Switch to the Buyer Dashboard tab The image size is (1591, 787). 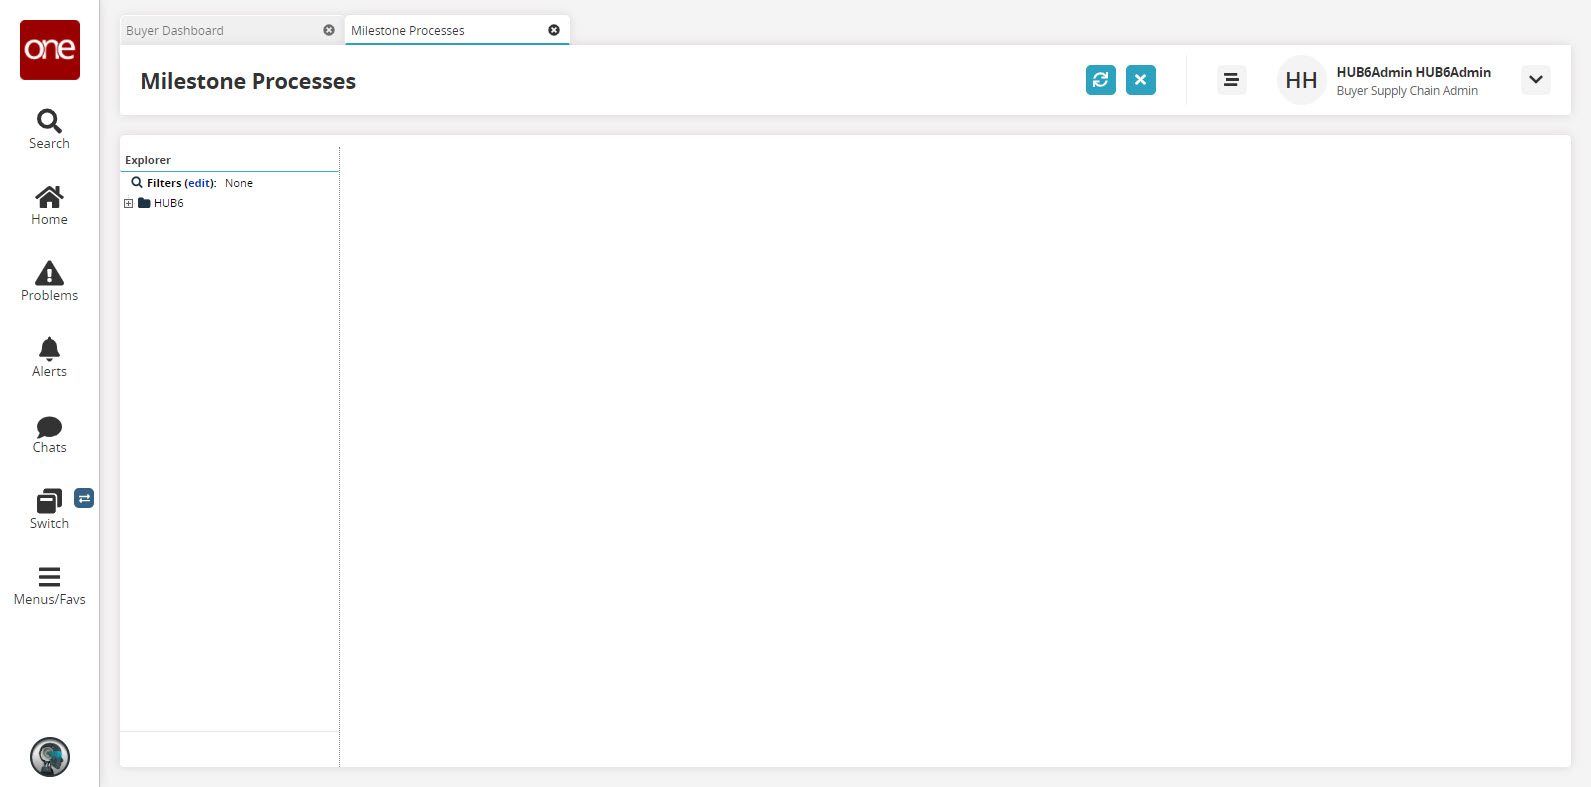coord(175,31)
